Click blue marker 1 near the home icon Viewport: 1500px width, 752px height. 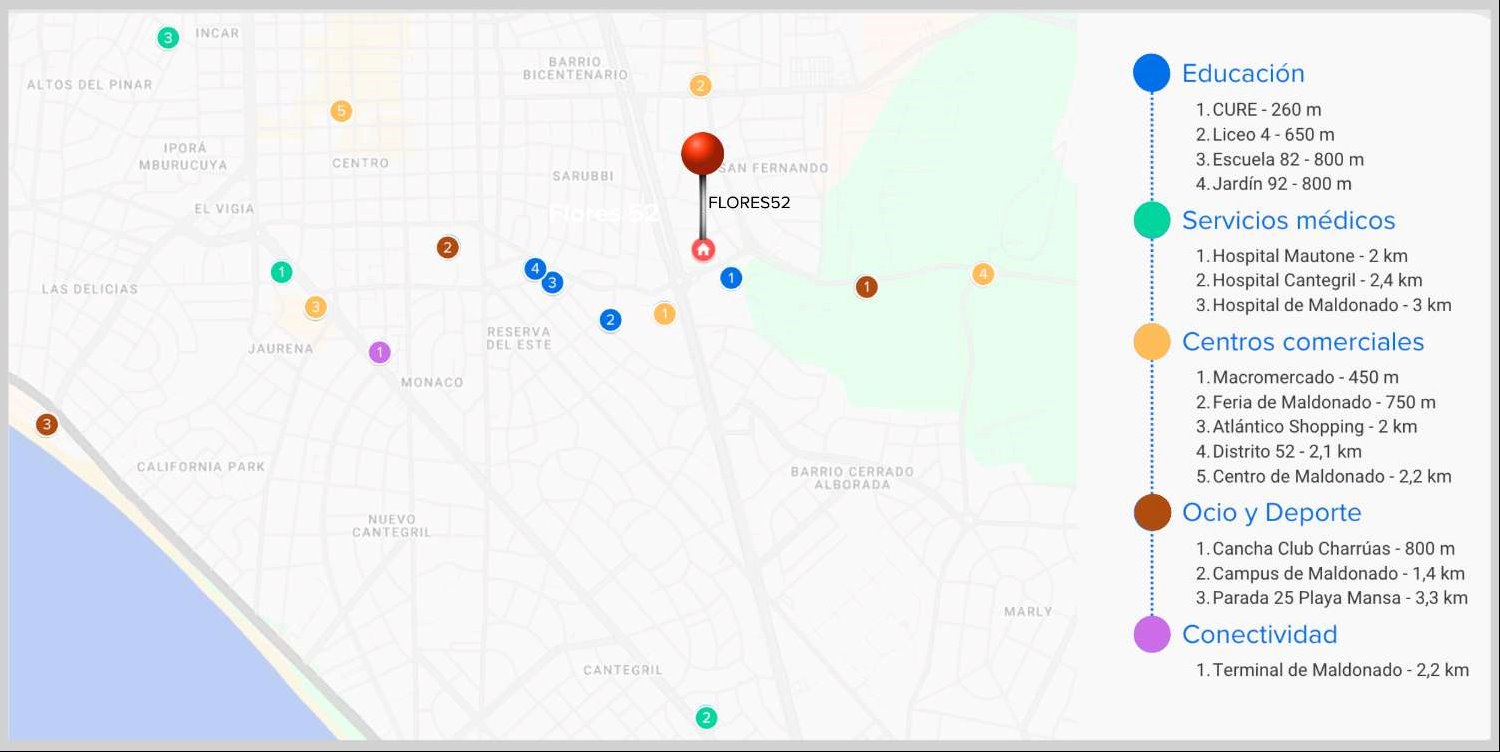coord(731,278)
